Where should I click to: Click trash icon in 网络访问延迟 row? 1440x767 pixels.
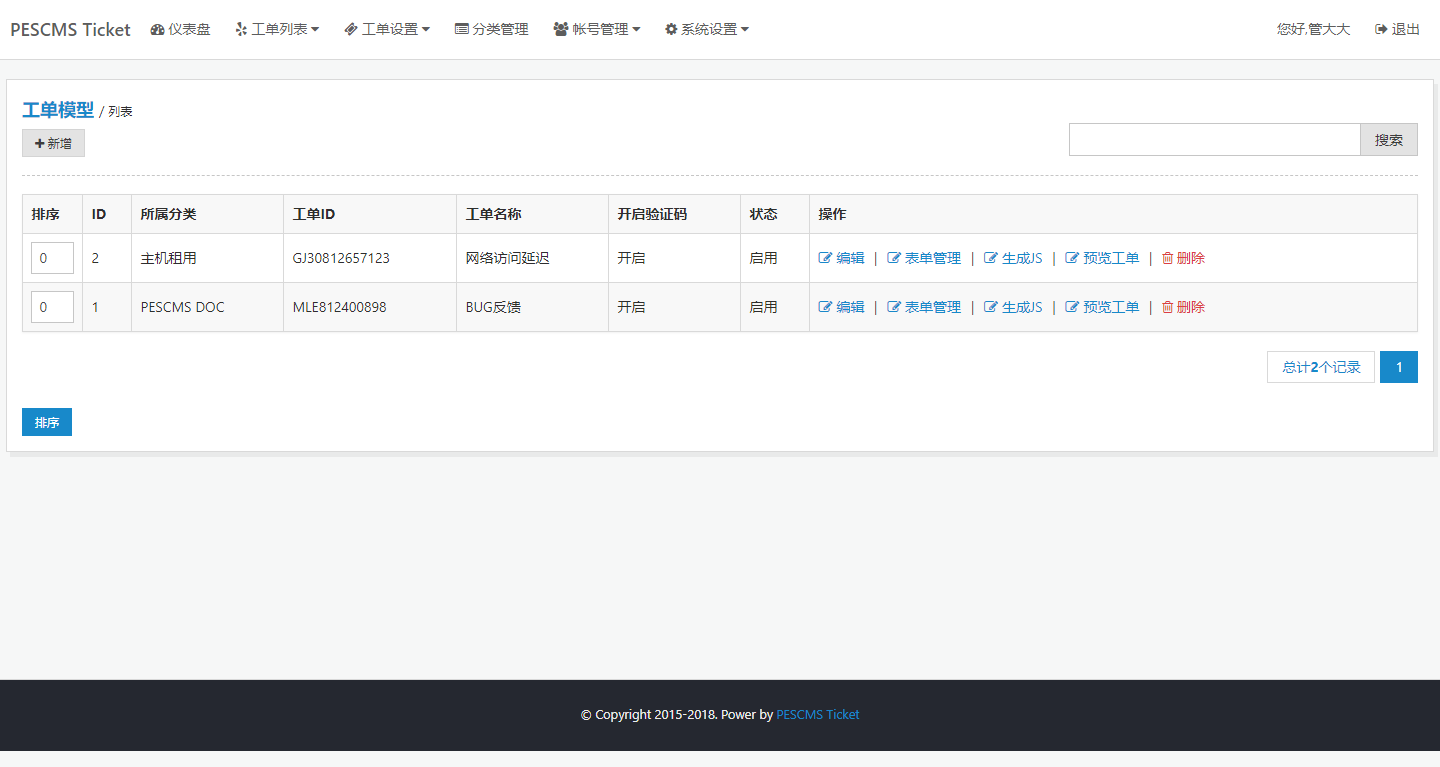1167,258
